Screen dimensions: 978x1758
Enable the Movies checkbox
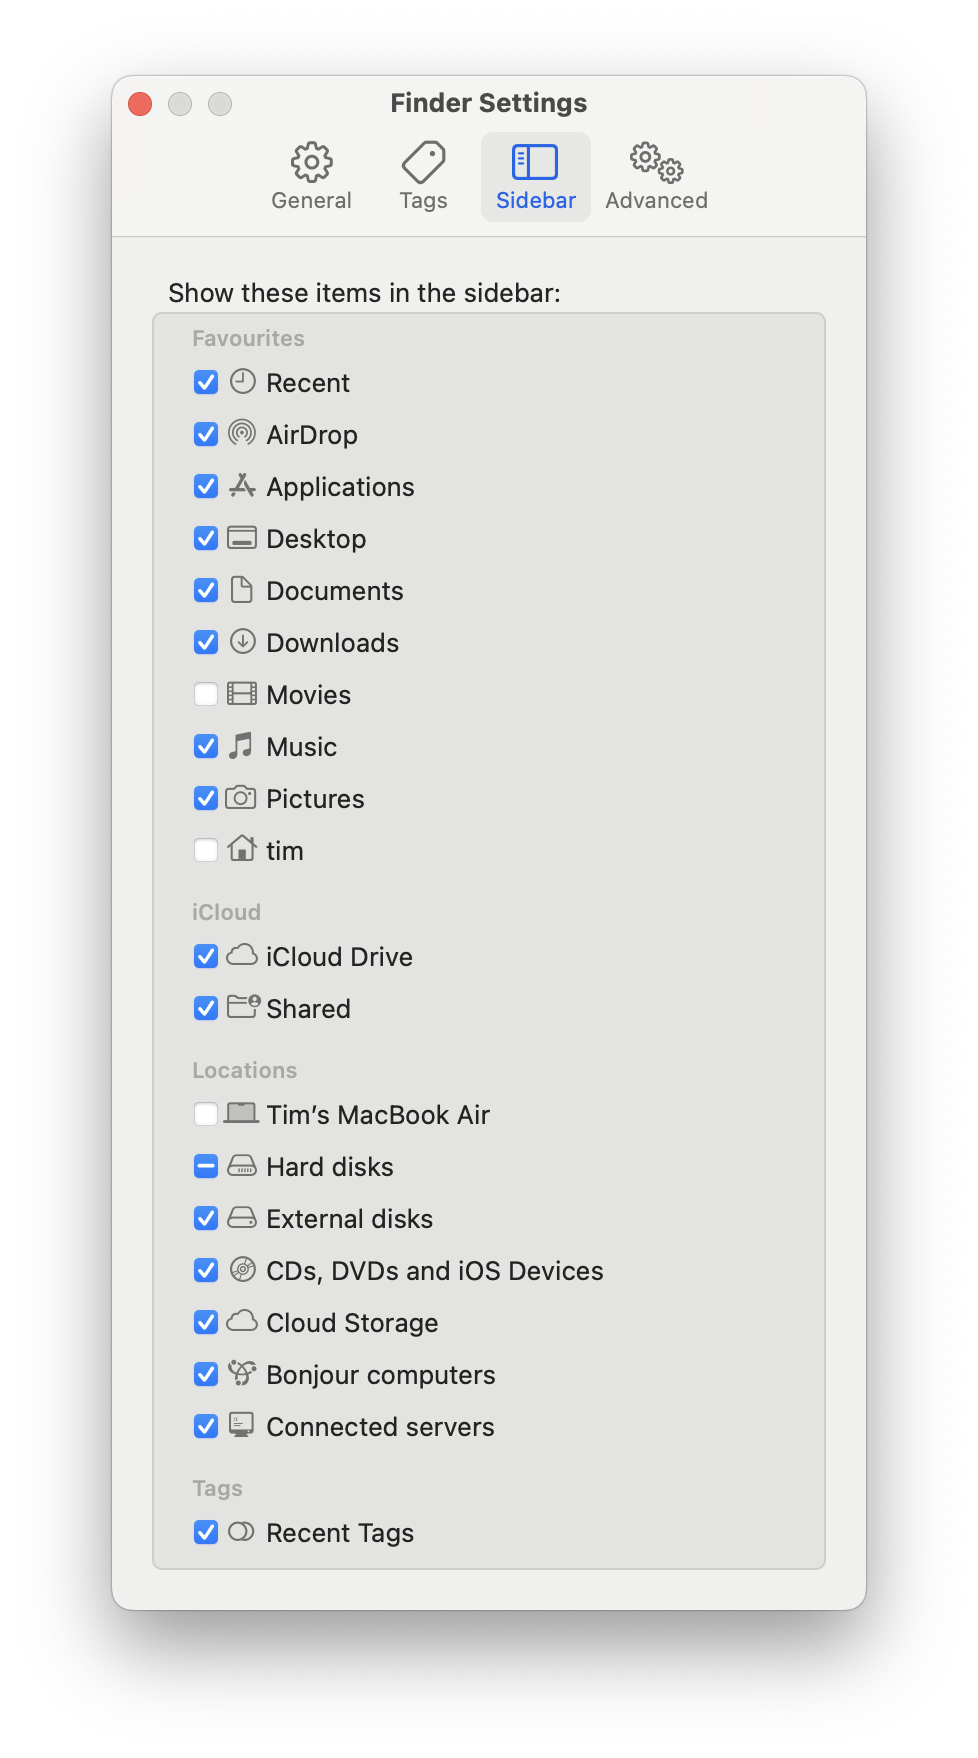[x=206, y=694]
